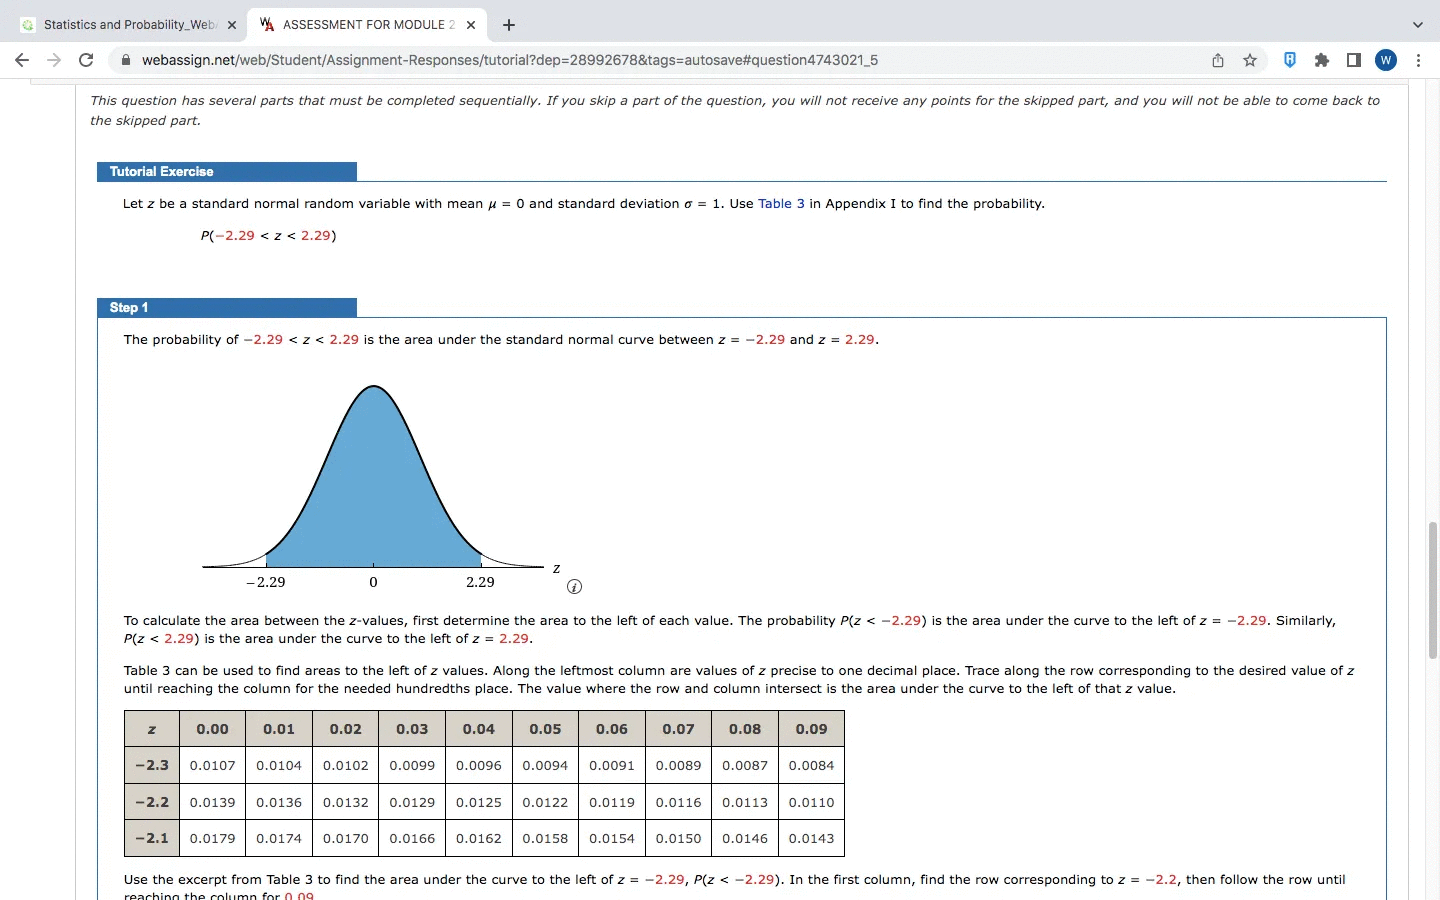
Task: Open the Chrome side panel icon
Action: coord(1353,60)
